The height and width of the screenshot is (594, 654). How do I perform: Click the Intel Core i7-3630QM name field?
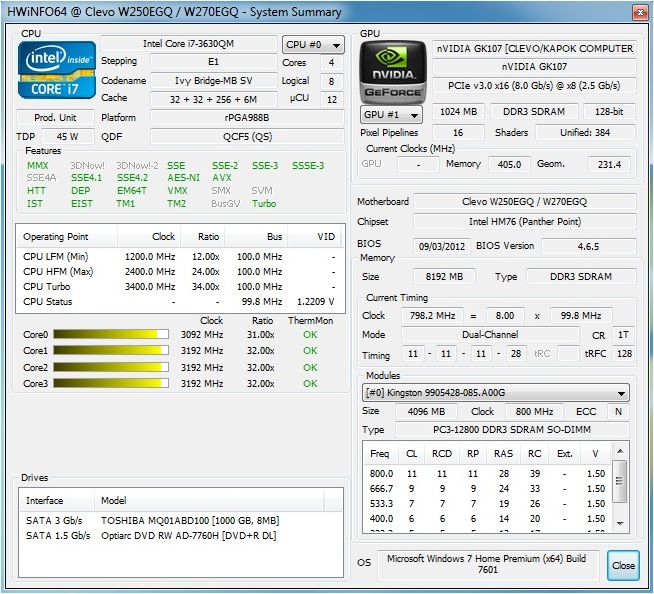coord(189,44)
